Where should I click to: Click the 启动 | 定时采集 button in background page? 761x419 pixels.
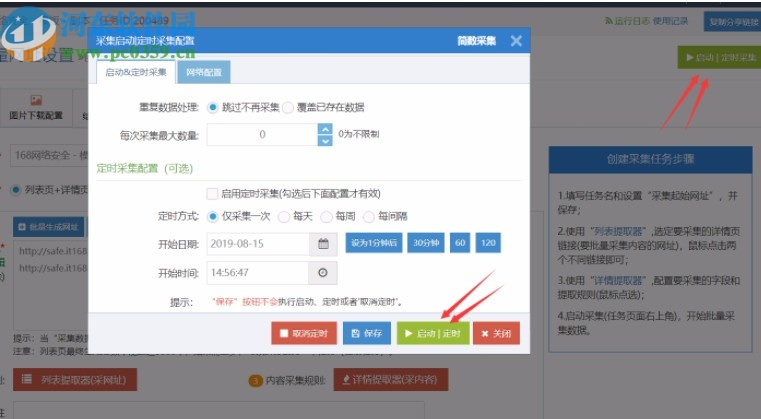point(720,57)
